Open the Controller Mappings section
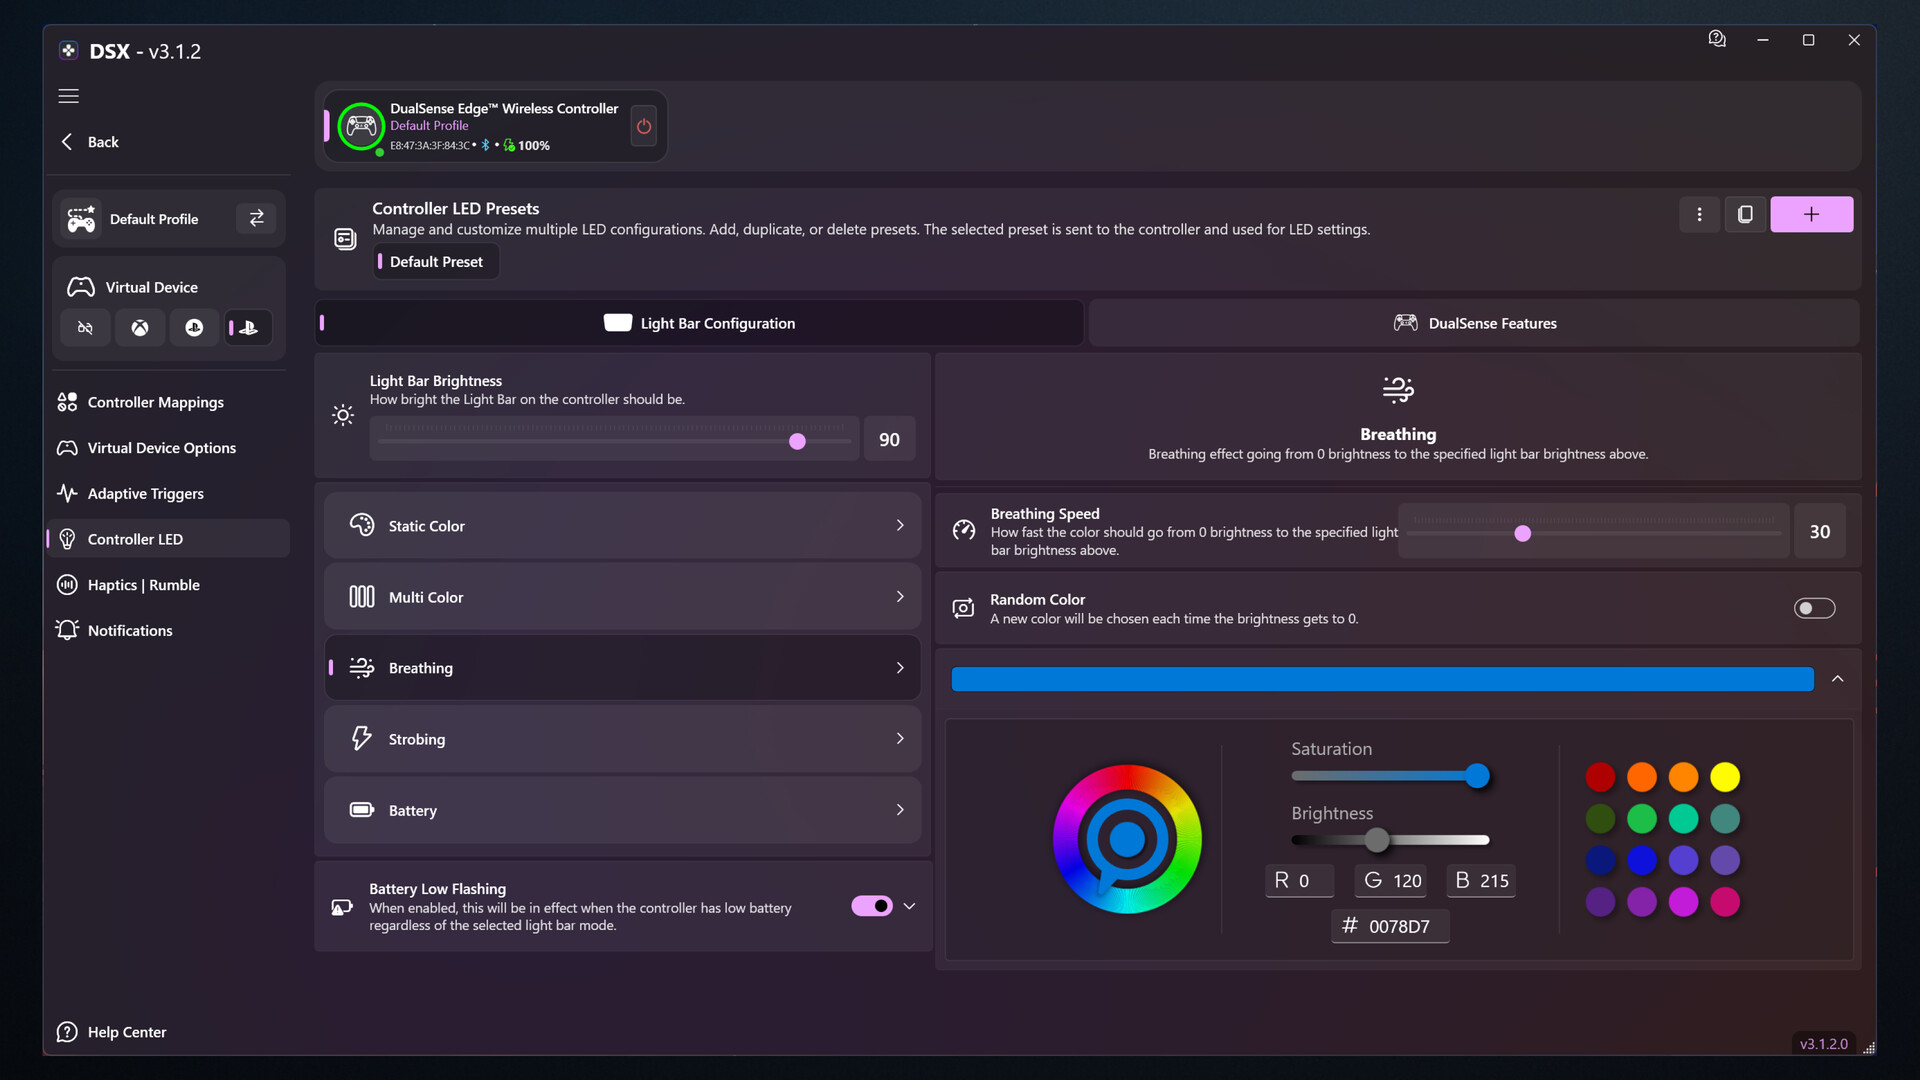 (154, 402)
